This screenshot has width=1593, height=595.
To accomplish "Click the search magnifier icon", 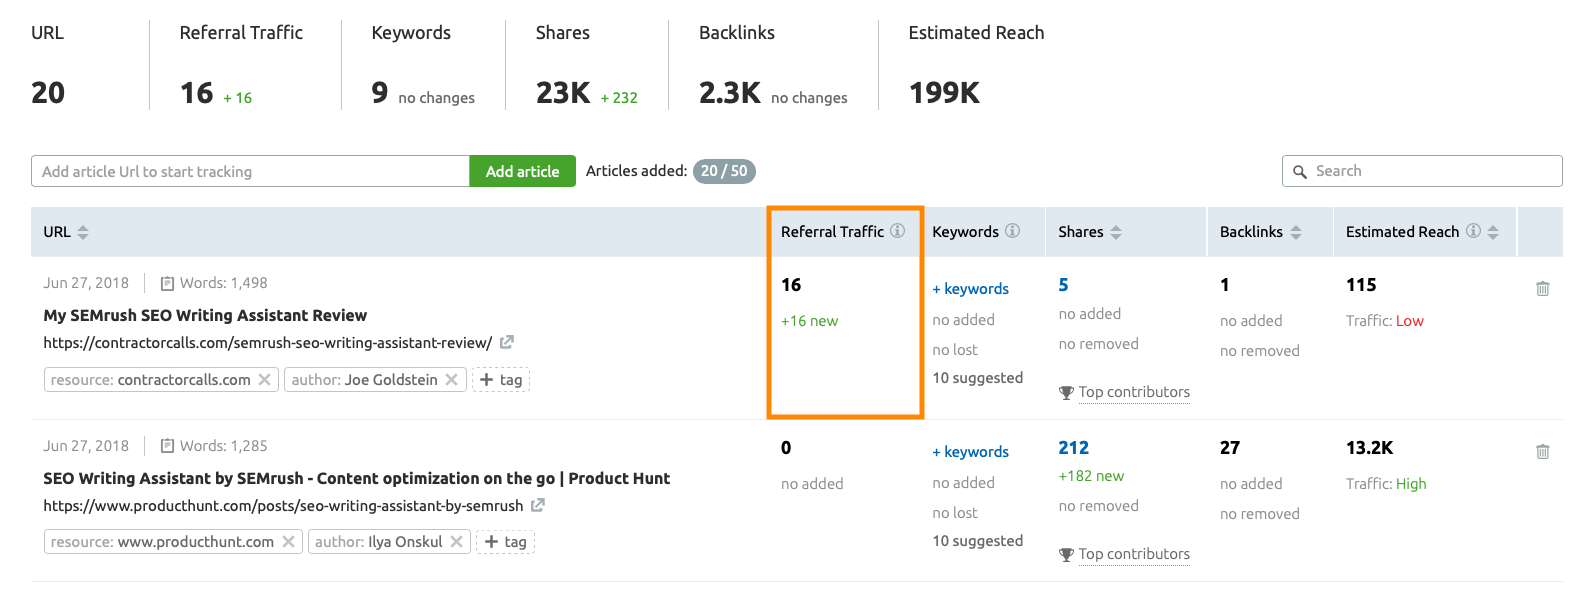I will pos(1300,172).
